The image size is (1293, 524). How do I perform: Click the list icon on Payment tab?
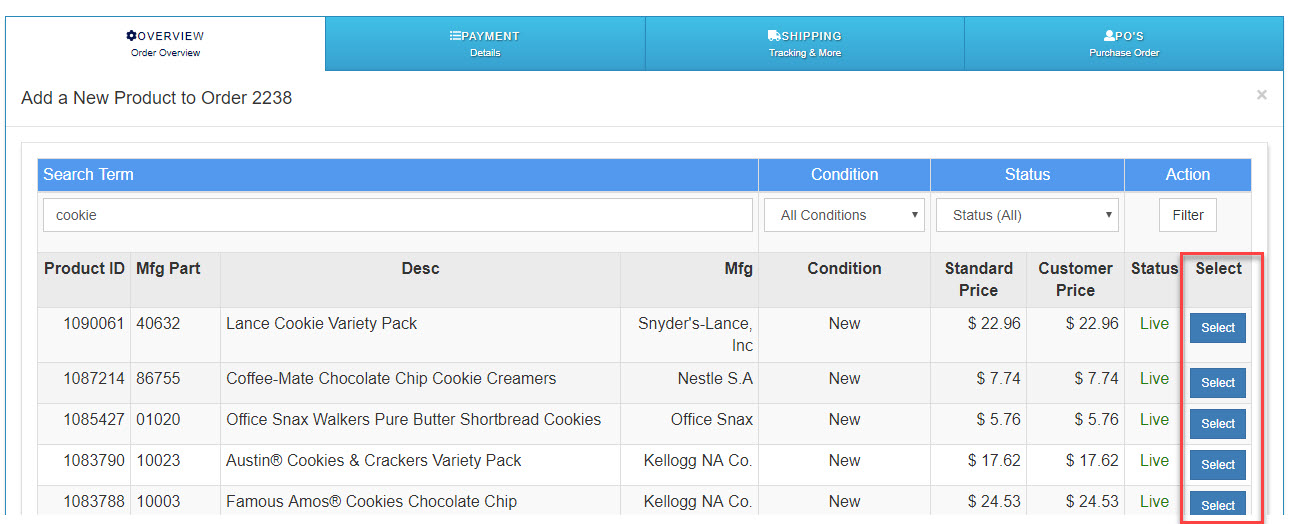(455, 36)
